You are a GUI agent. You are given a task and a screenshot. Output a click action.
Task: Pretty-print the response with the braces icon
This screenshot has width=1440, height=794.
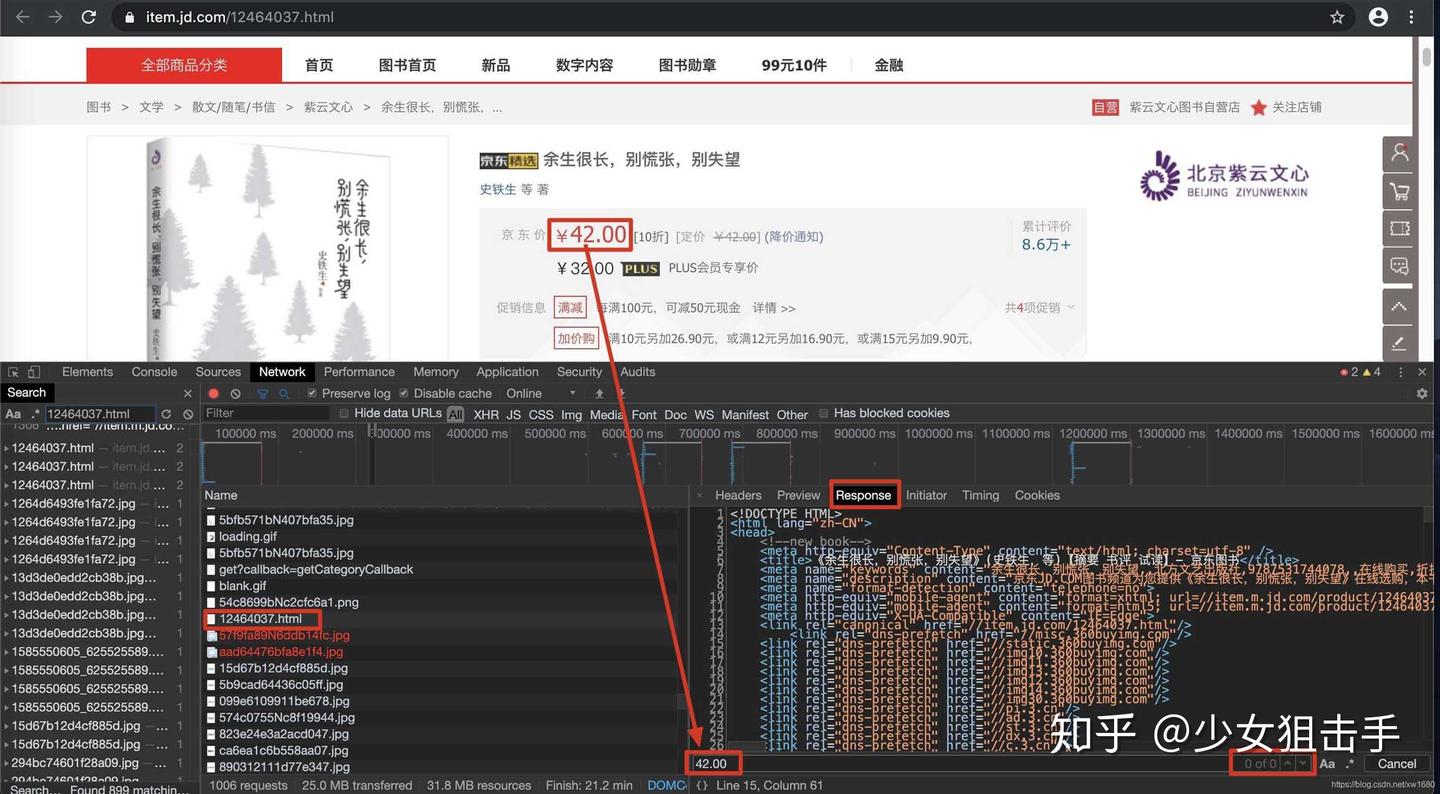[702, 786]
